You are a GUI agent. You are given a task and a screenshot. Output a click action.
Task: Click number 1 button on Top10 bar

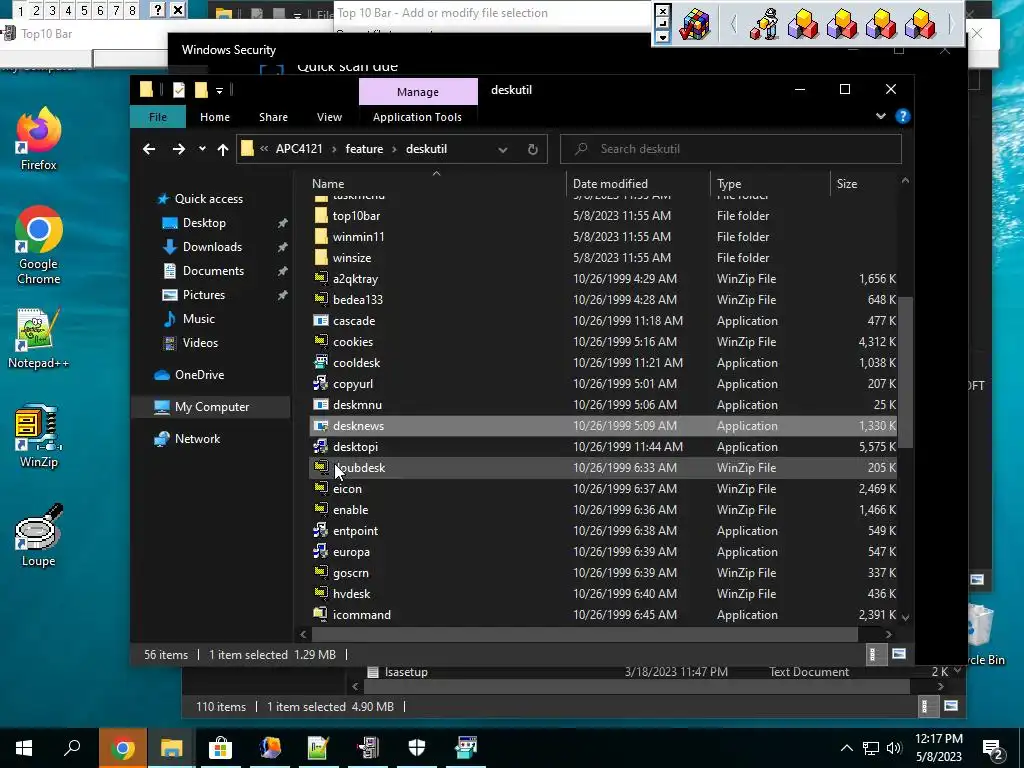click(20, 10)
